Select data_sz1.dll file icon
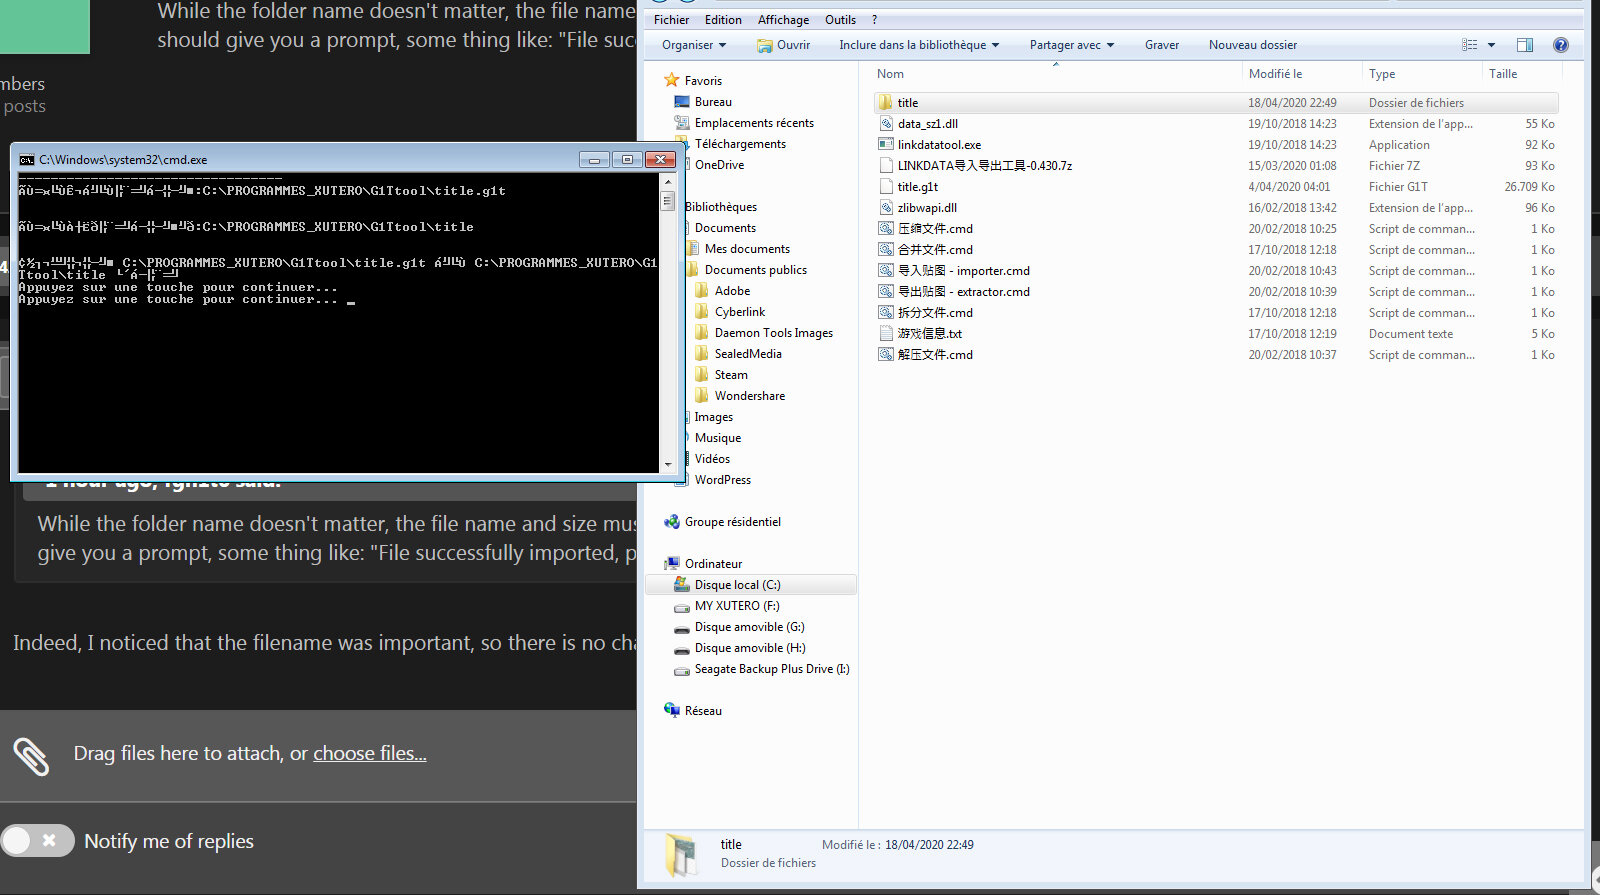 pyautogui.click(x=885, y=123)
